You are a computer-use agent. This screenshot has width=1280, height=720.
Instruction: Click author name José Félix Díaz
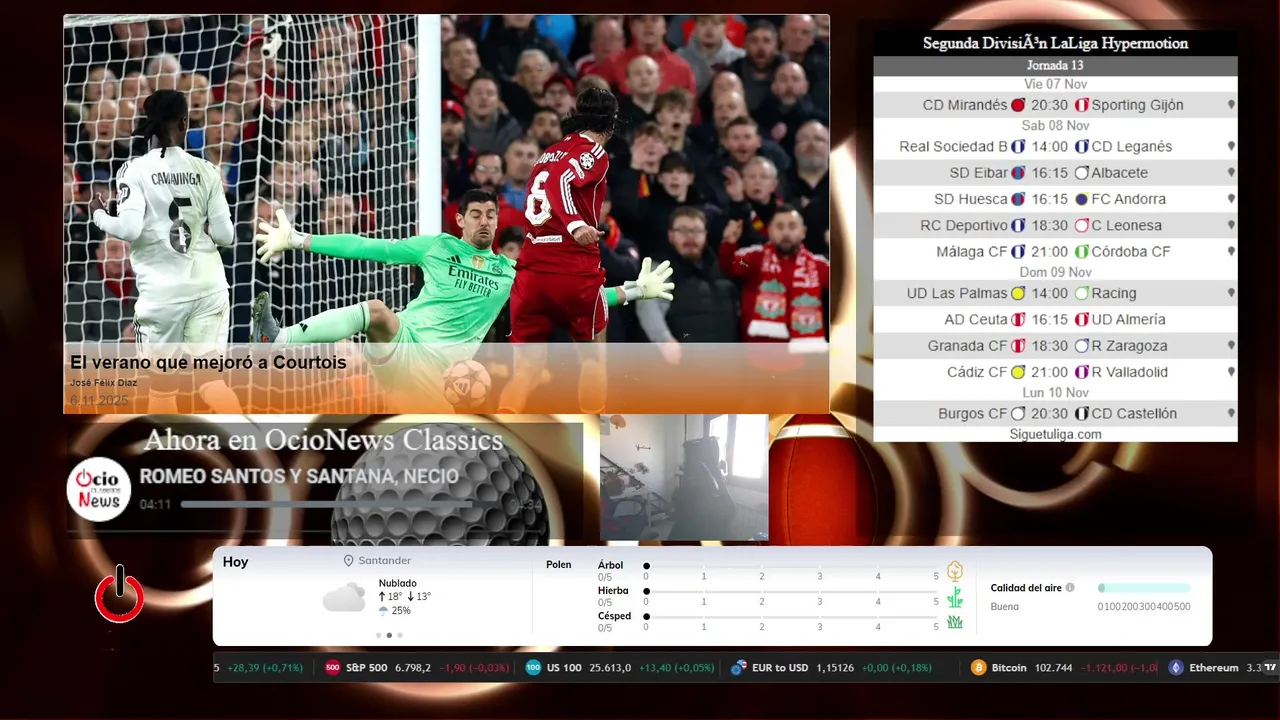click(x=104, y=383)
